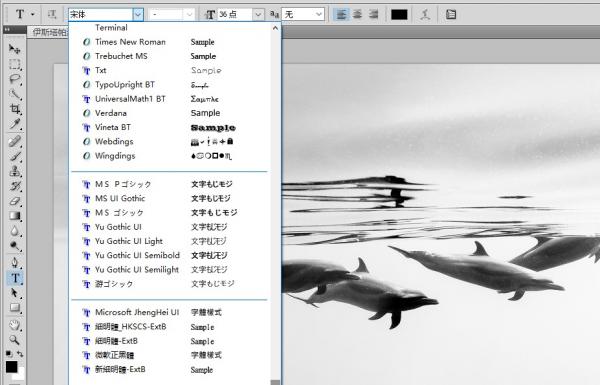
Task: Open the font size dropdown
Action: [x=258, y=15]
